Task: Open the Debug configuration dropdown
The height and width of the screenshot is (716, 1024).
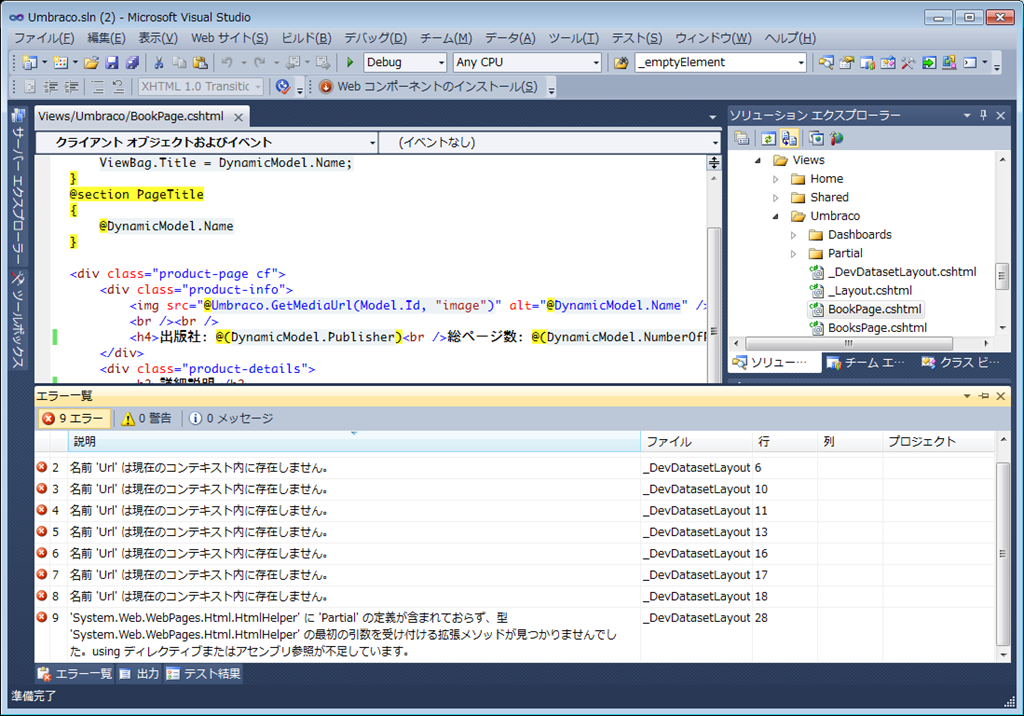Action: [x=405, y=62]
